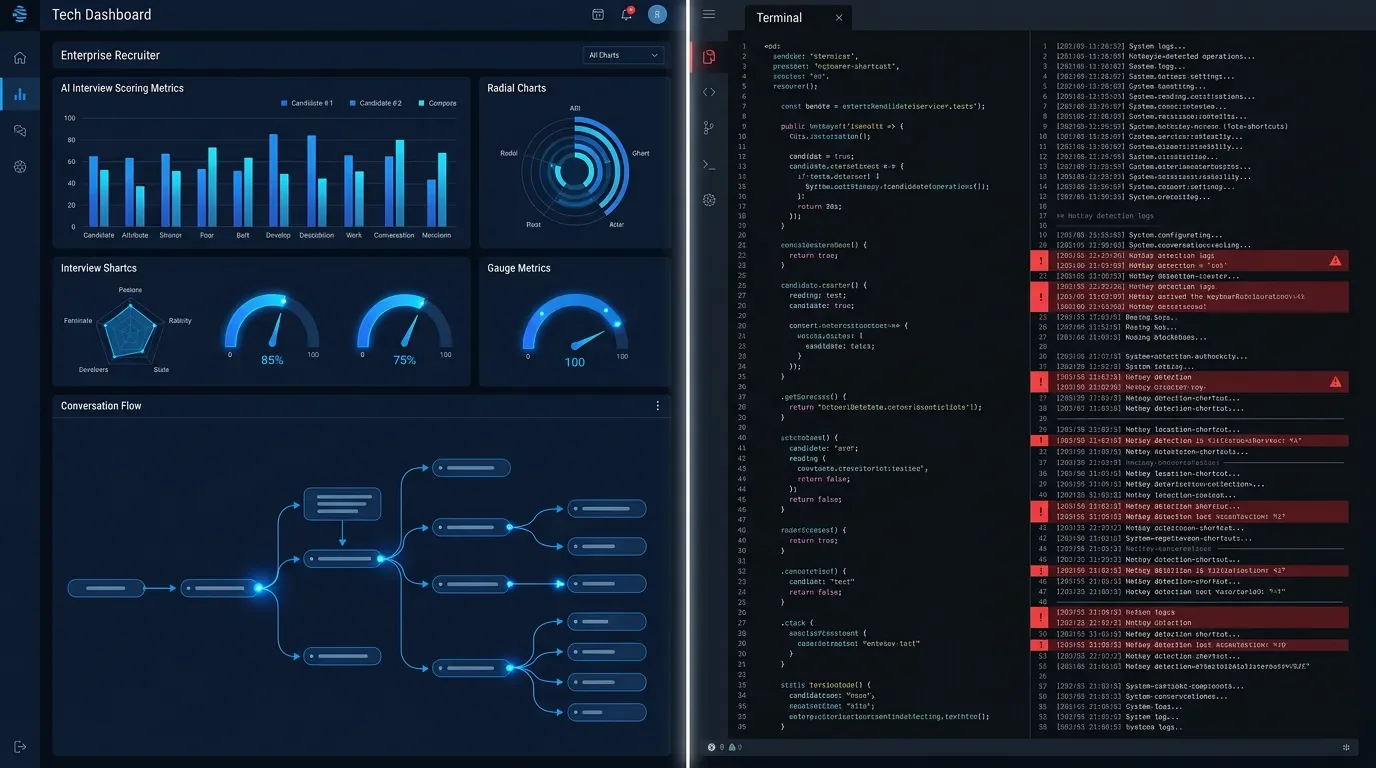Close the Terminal tab
The height and width of the screenshot is (768, 1376).
[839, 17]
